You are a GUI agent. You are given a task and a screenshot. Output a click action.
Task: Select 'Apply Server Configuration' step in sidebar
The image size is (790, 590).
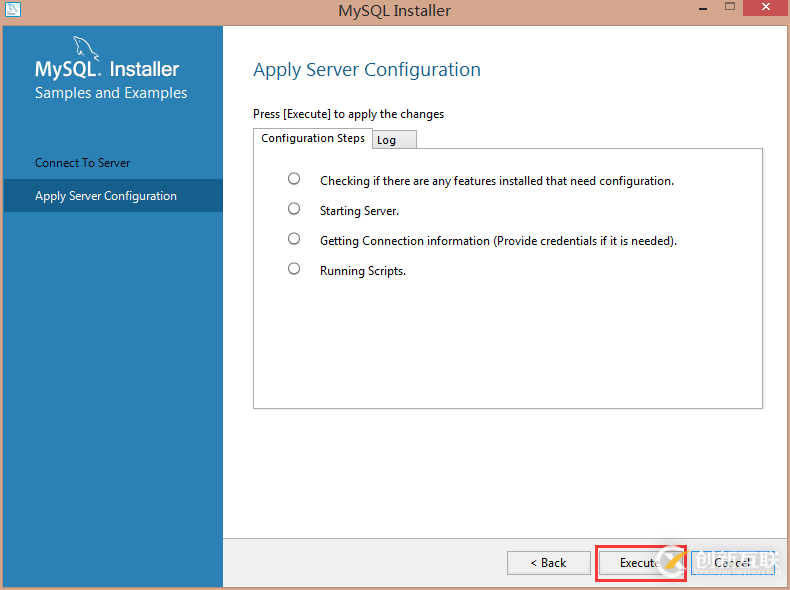tap(106, 196)
